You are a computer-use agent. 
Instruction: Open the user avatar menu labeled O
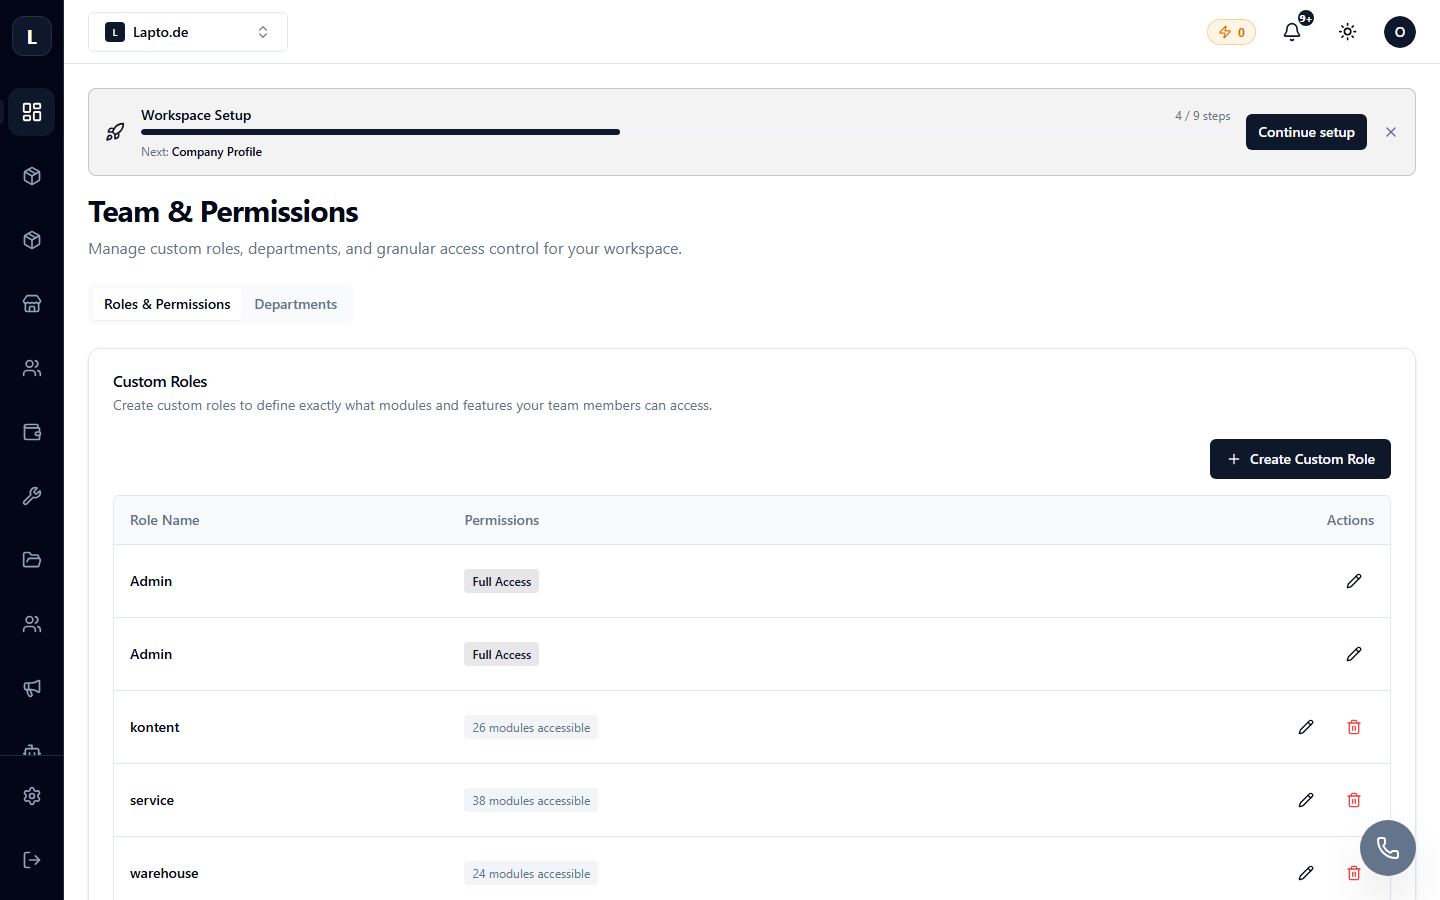(x=1400, y=32)
